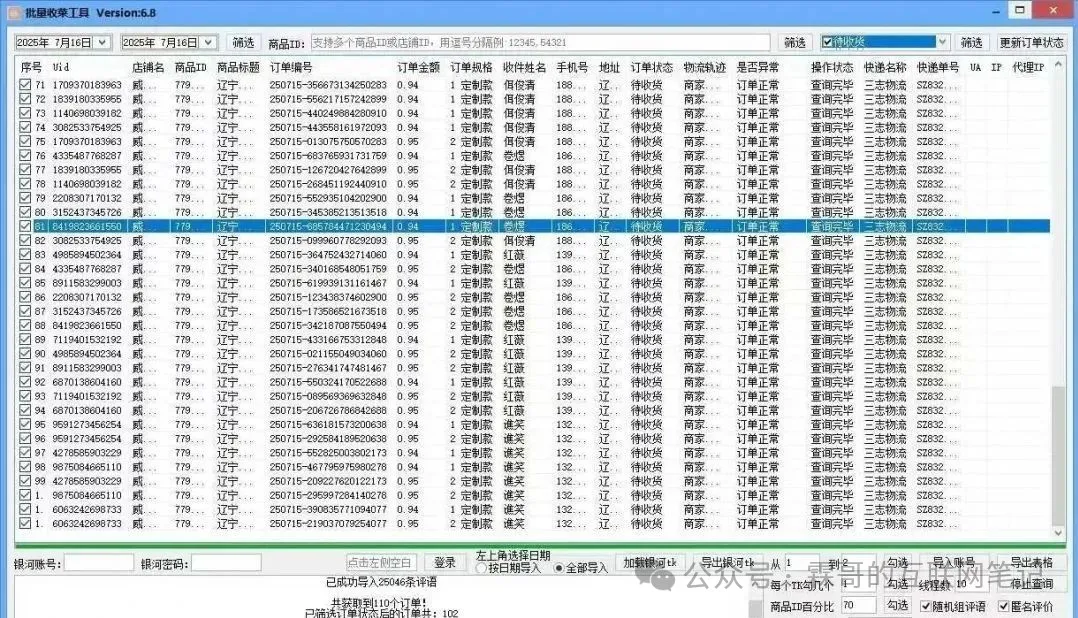Toggle the checkbox for row 85
This screenshot has width=1078, height=618.
coord(25,283)
